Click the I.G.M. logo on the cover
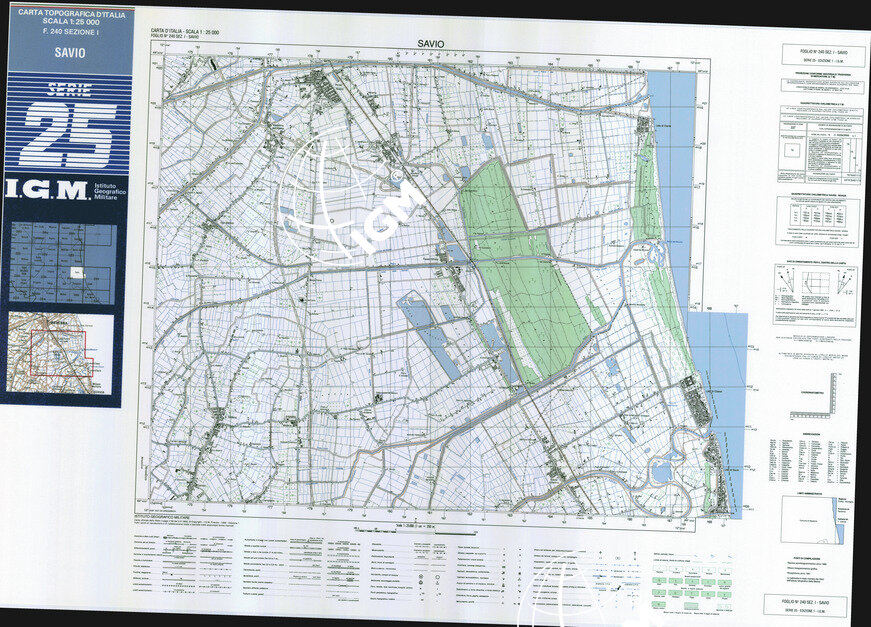 coord(45,190)
